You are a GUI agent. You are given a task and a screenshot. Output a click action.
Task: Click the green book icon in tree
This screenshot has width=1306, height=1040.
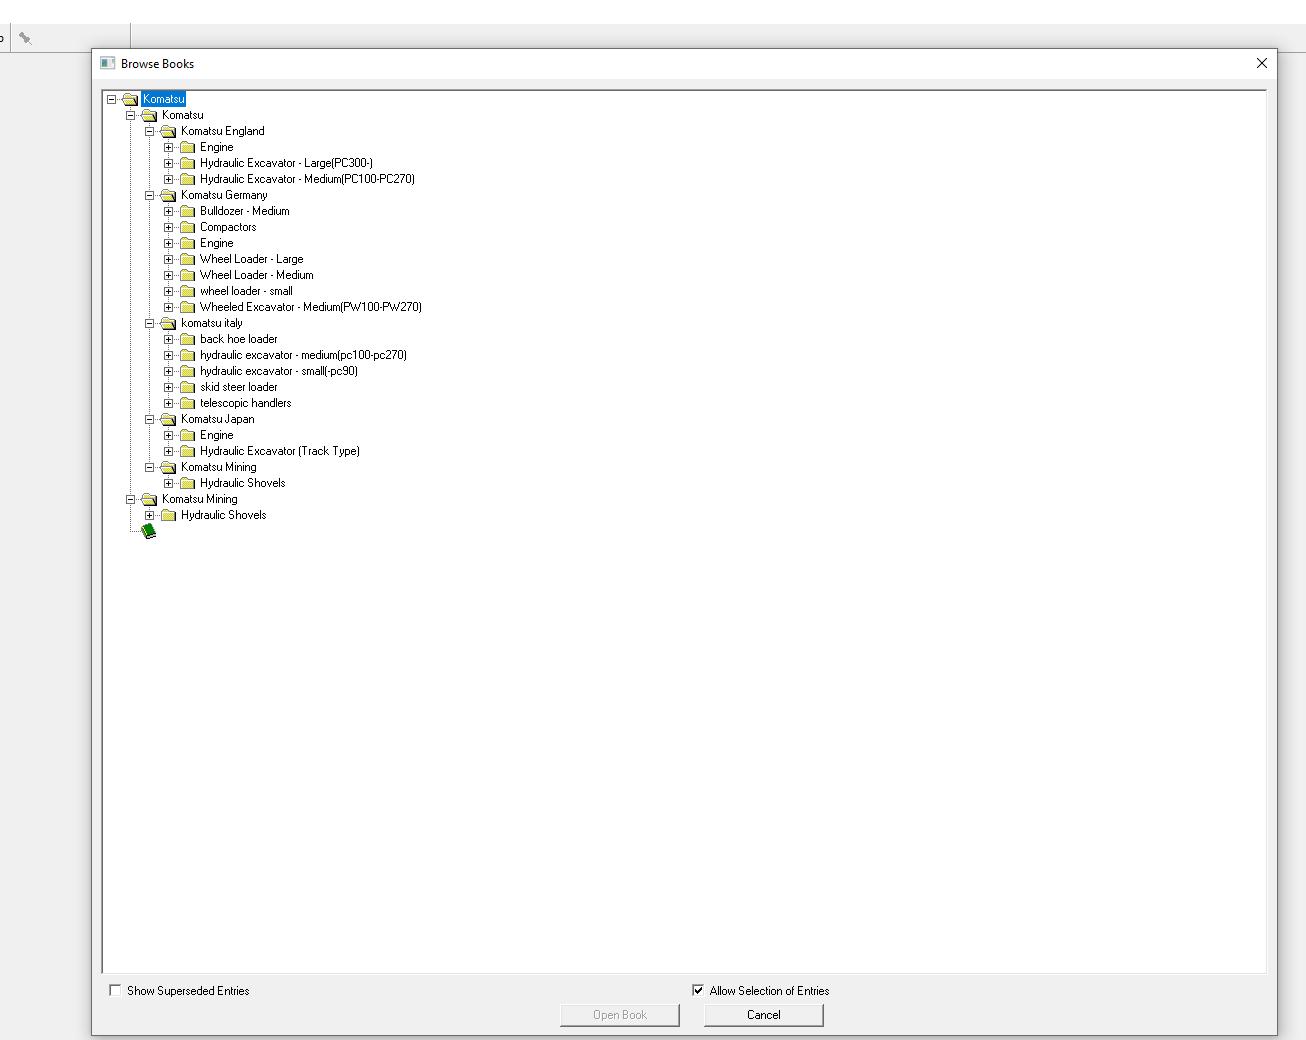coord(149,531)
